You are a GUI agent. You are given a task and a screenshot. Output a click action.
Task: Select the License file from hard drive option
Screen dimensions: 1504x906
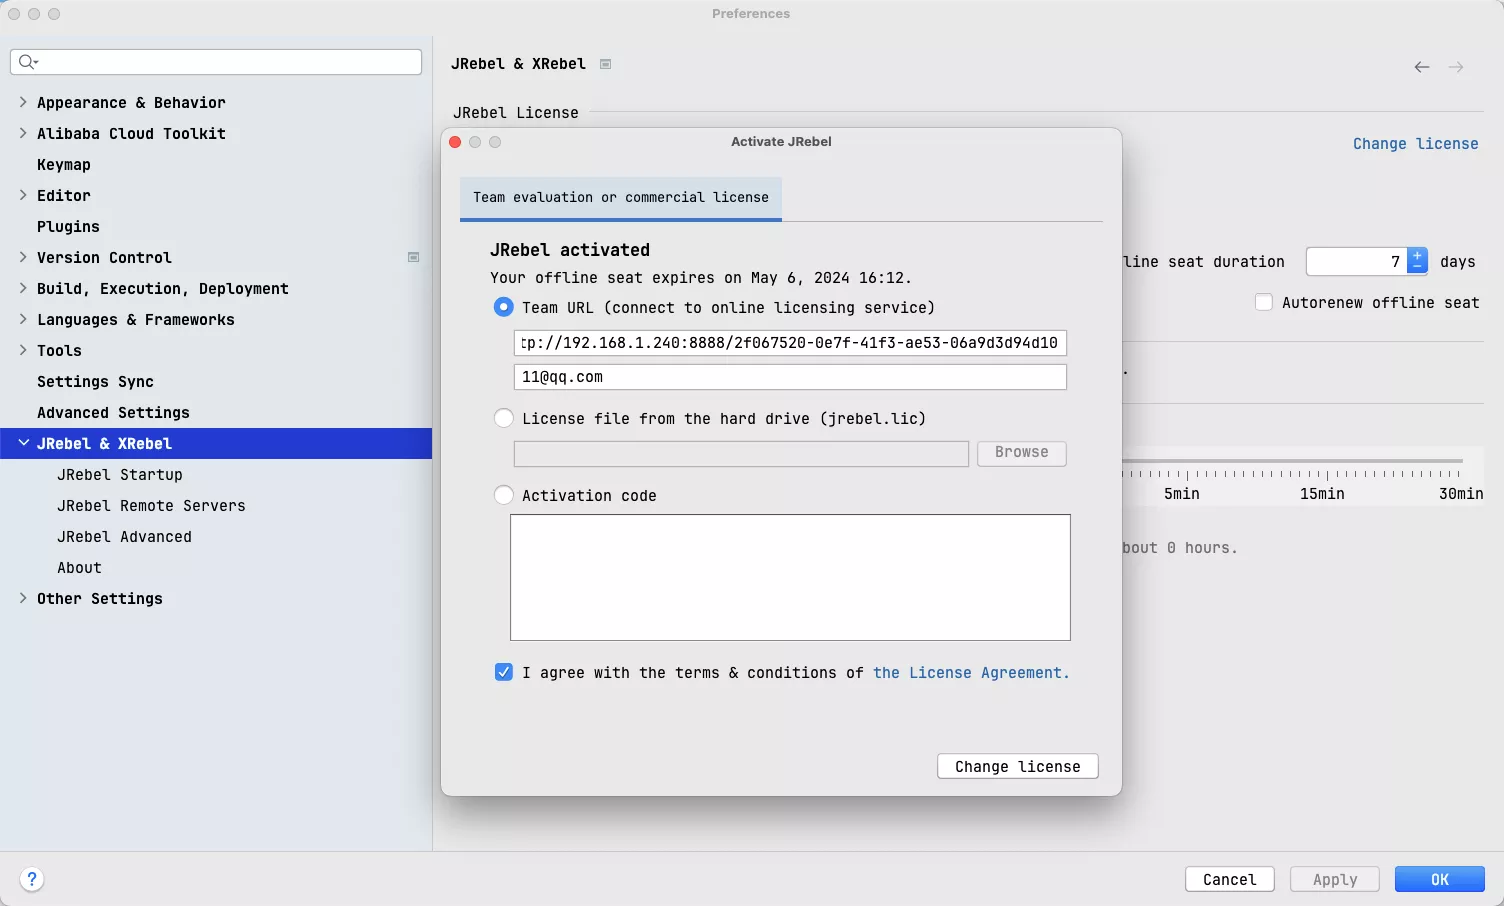coord(504,419)
